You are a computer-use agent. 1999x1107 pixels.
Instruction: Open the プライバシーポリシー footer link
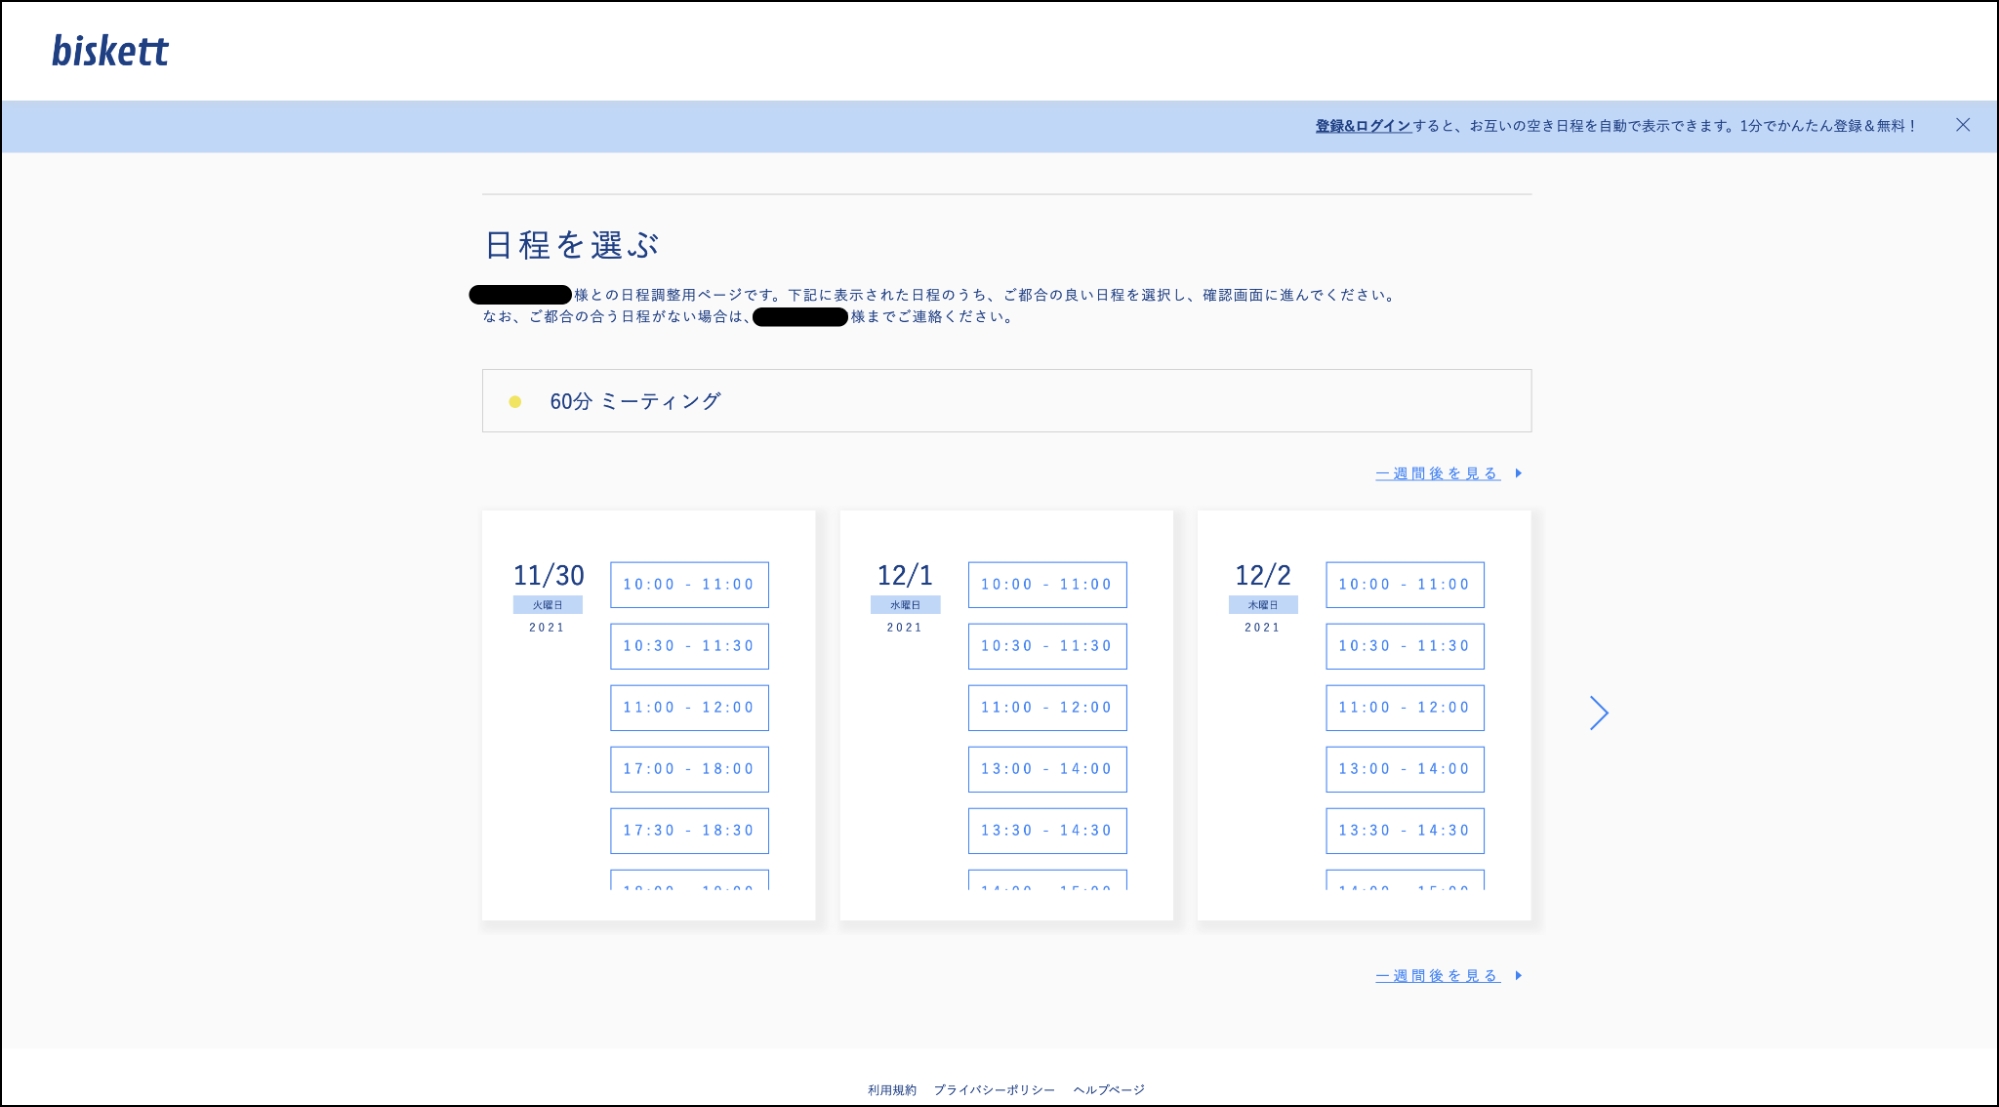coord(994,1090)
